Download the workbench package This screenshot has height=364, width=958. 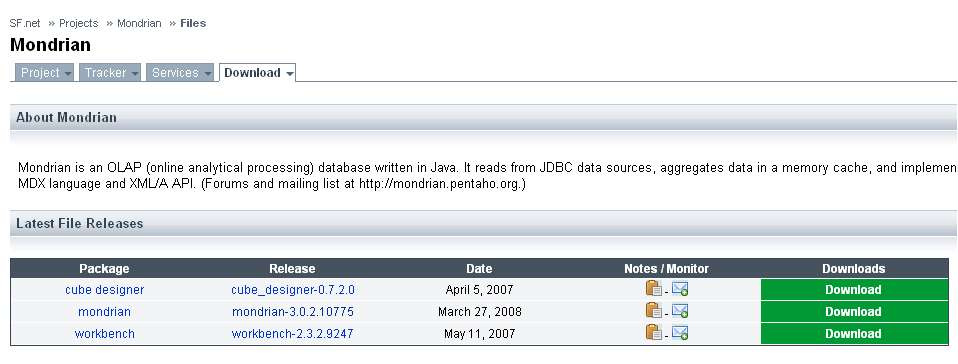click(x=854, y=333)
